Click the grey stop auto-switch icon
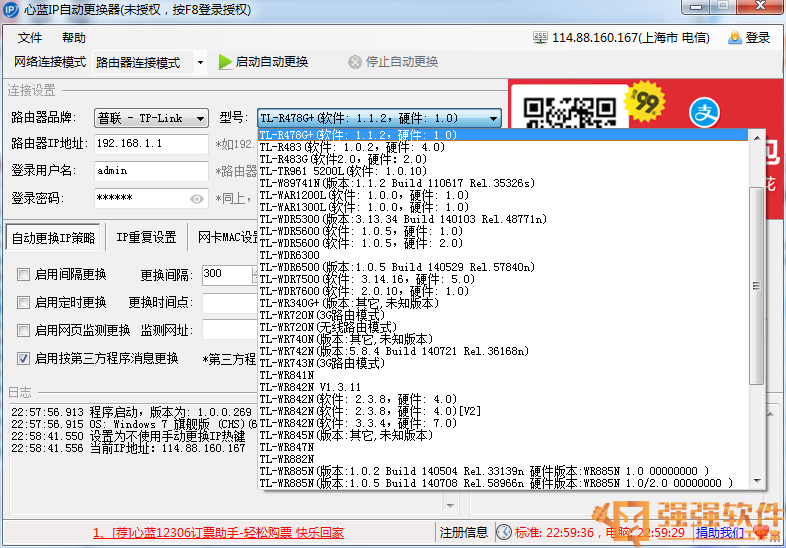The width and height of the screenshot is (786, 548). click(x=355, y=62)
